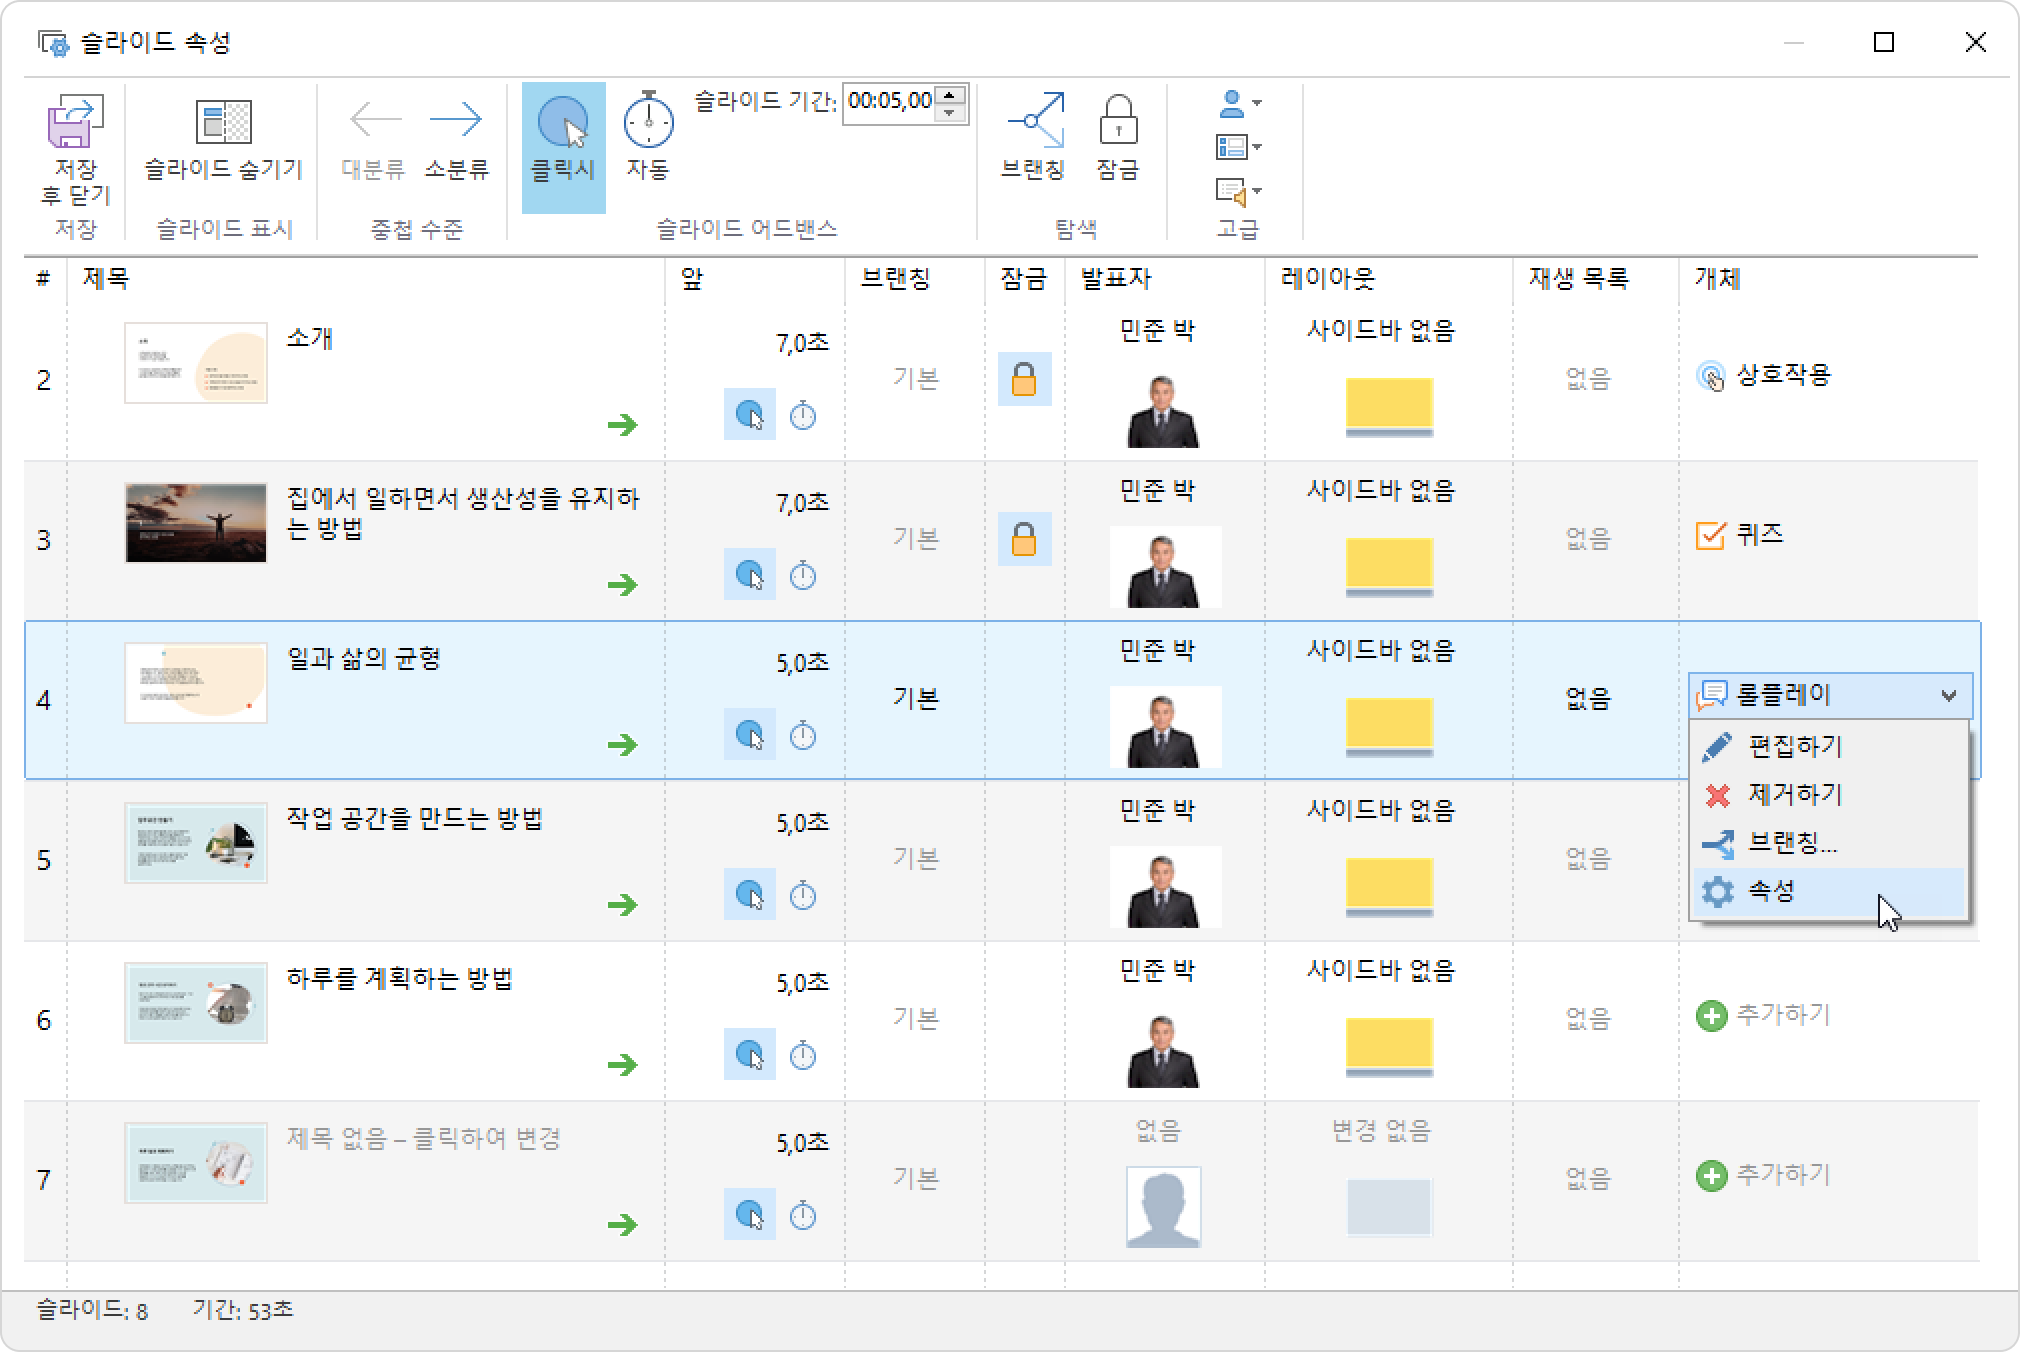Click the Lock icon in ribbon
Image resolution: width=2020 pixels, height=1352 pixels.
click(1117, 121)
